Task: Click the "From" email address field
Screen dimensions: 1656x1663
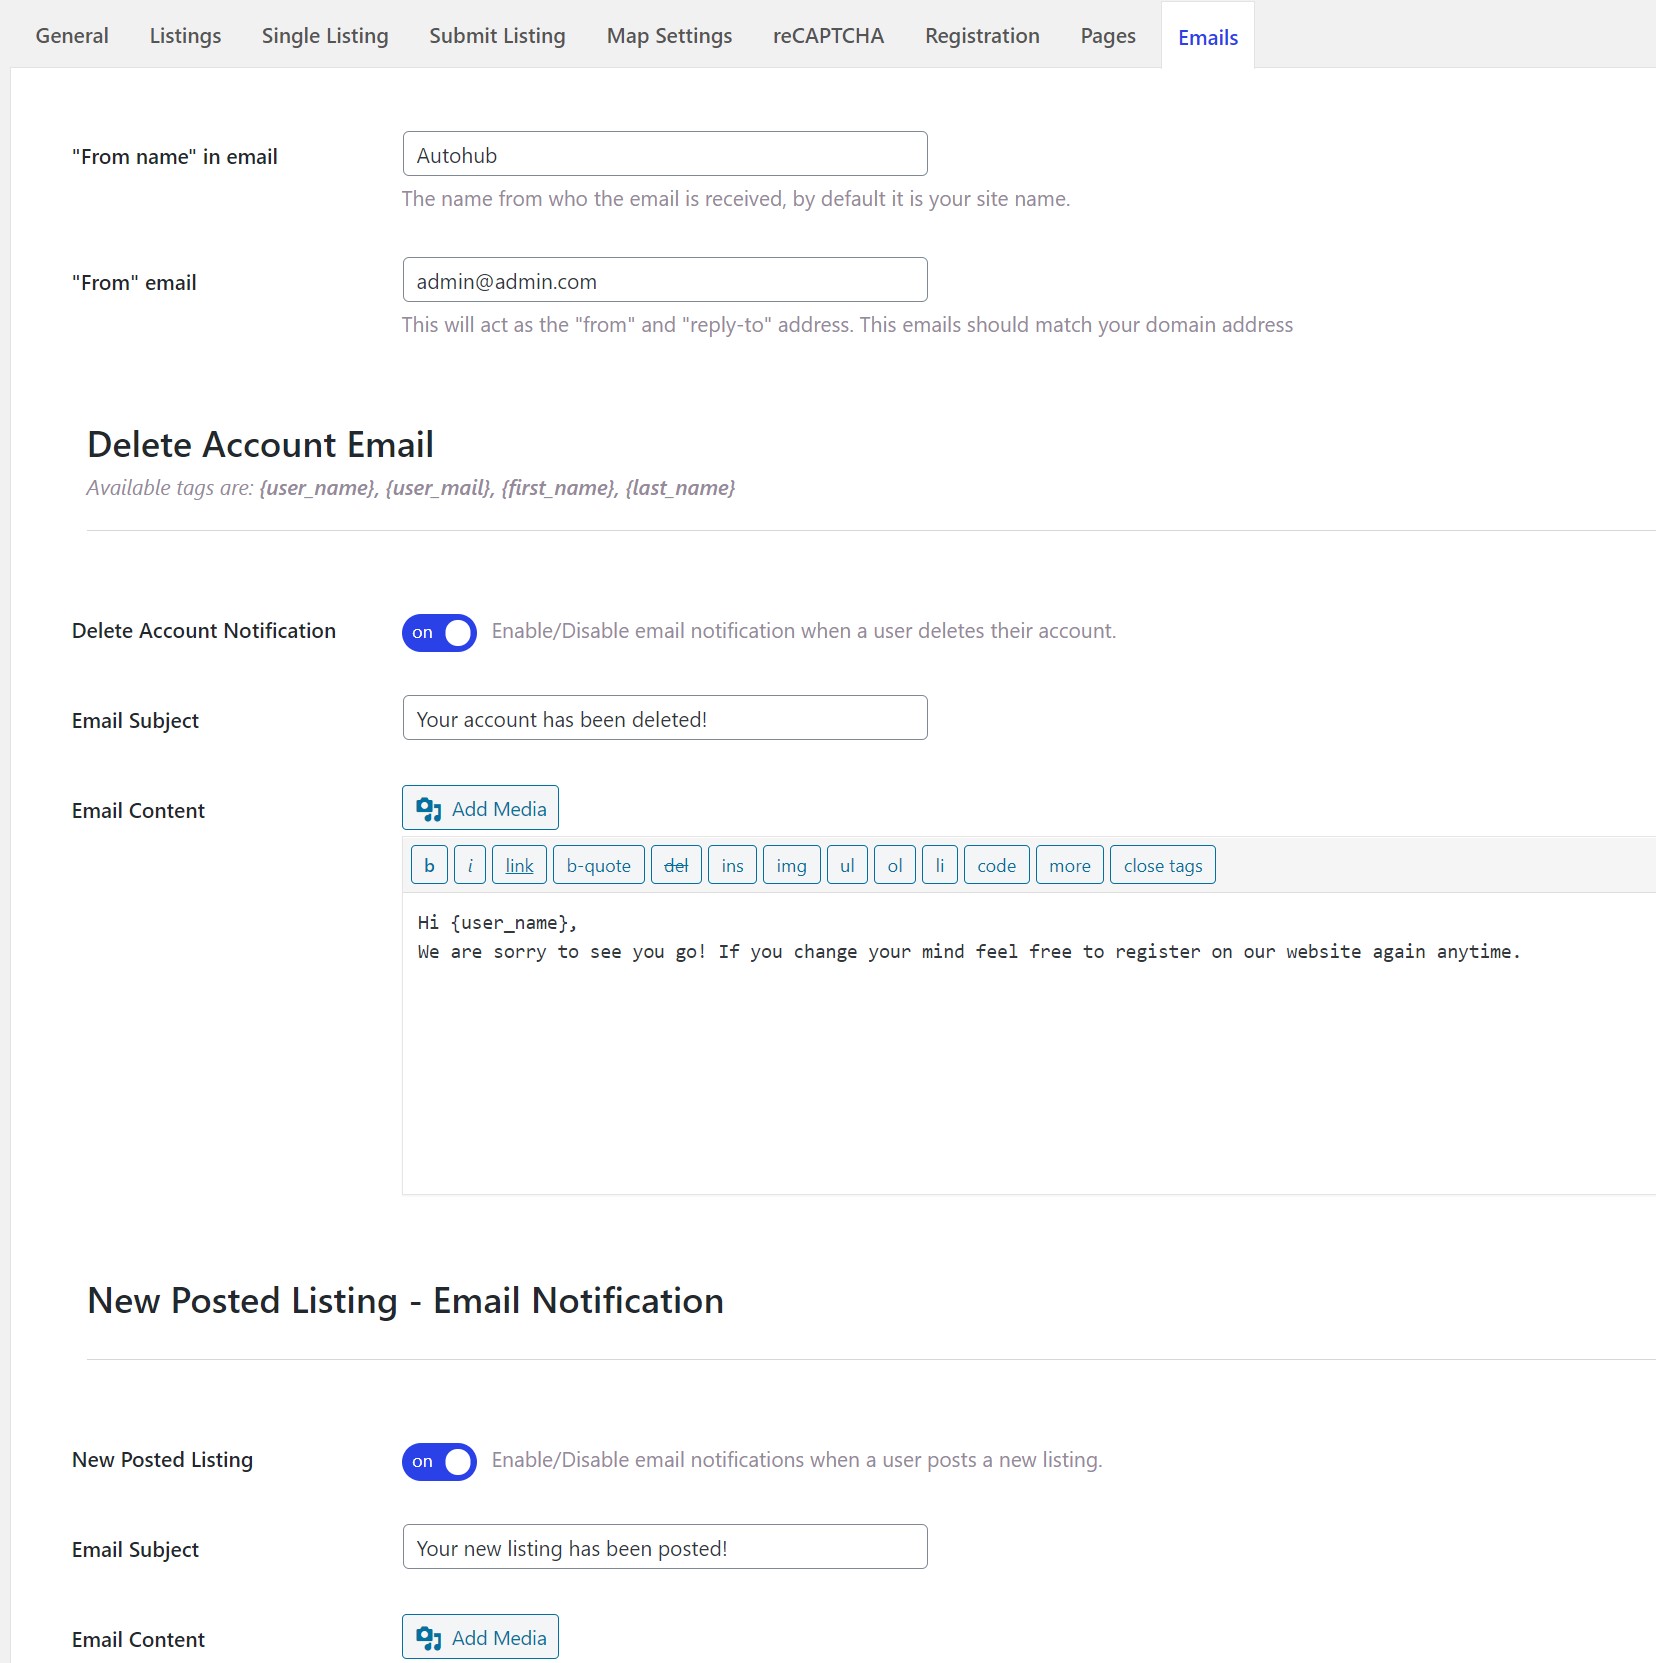Action: [665, 280]
